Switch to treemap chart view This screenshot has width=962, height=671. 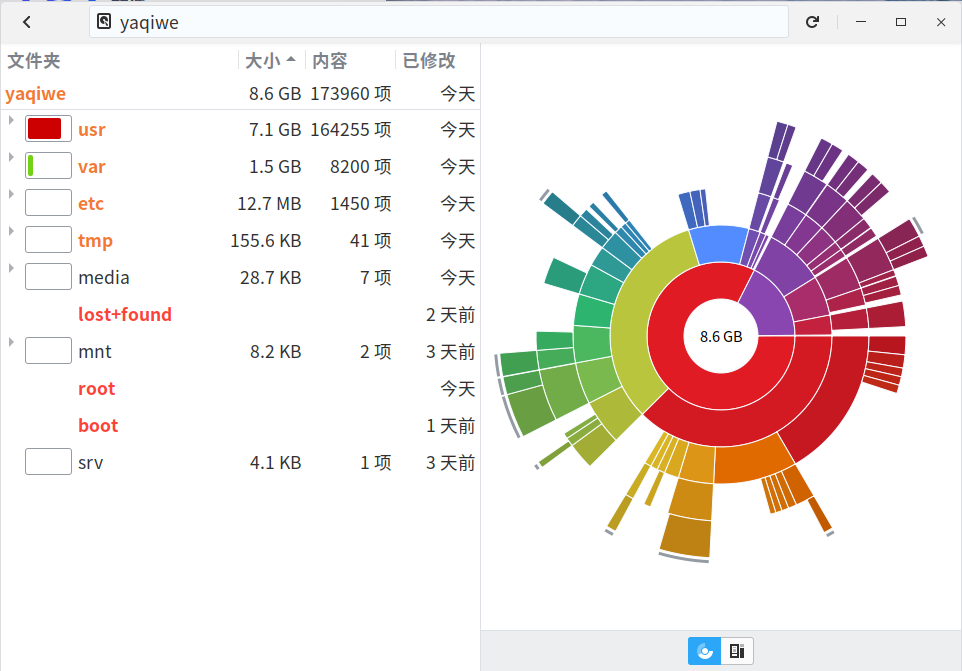(737, 651)
